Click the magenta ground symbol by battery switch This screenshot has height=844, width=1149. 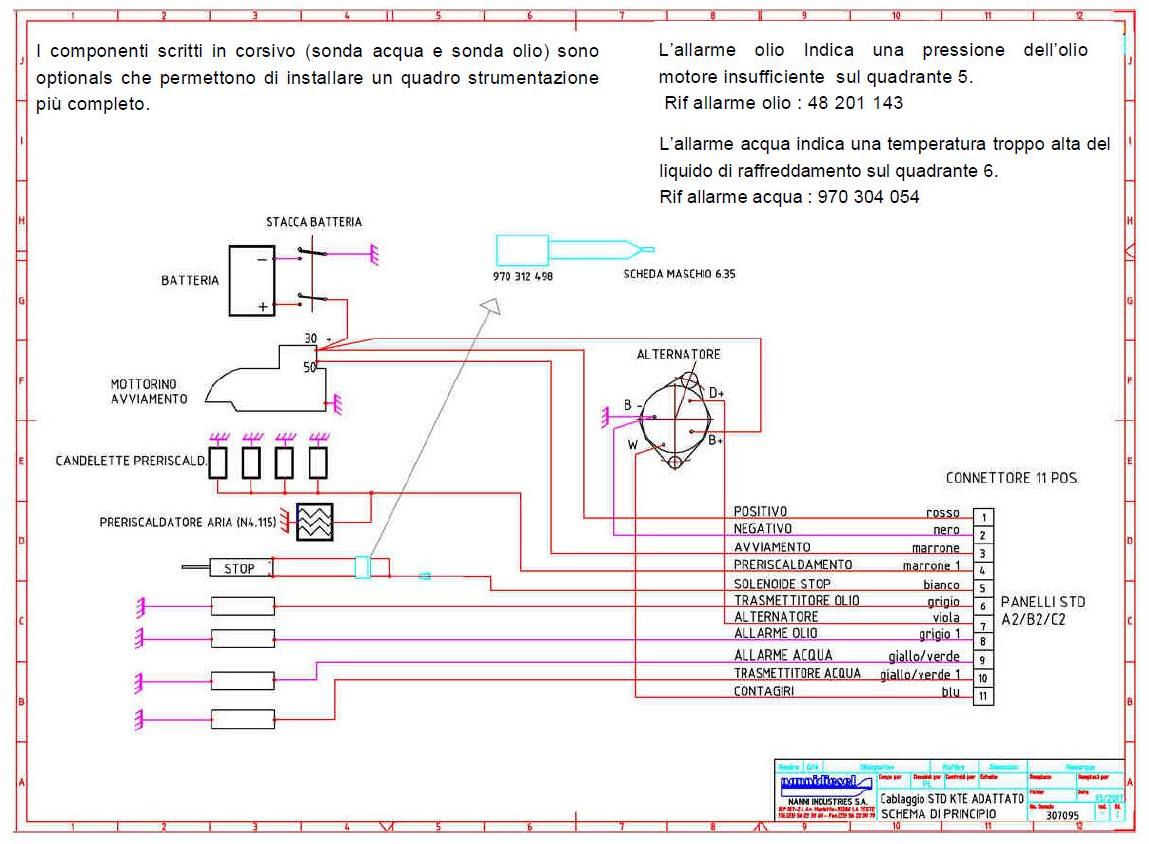click(374, 254)
